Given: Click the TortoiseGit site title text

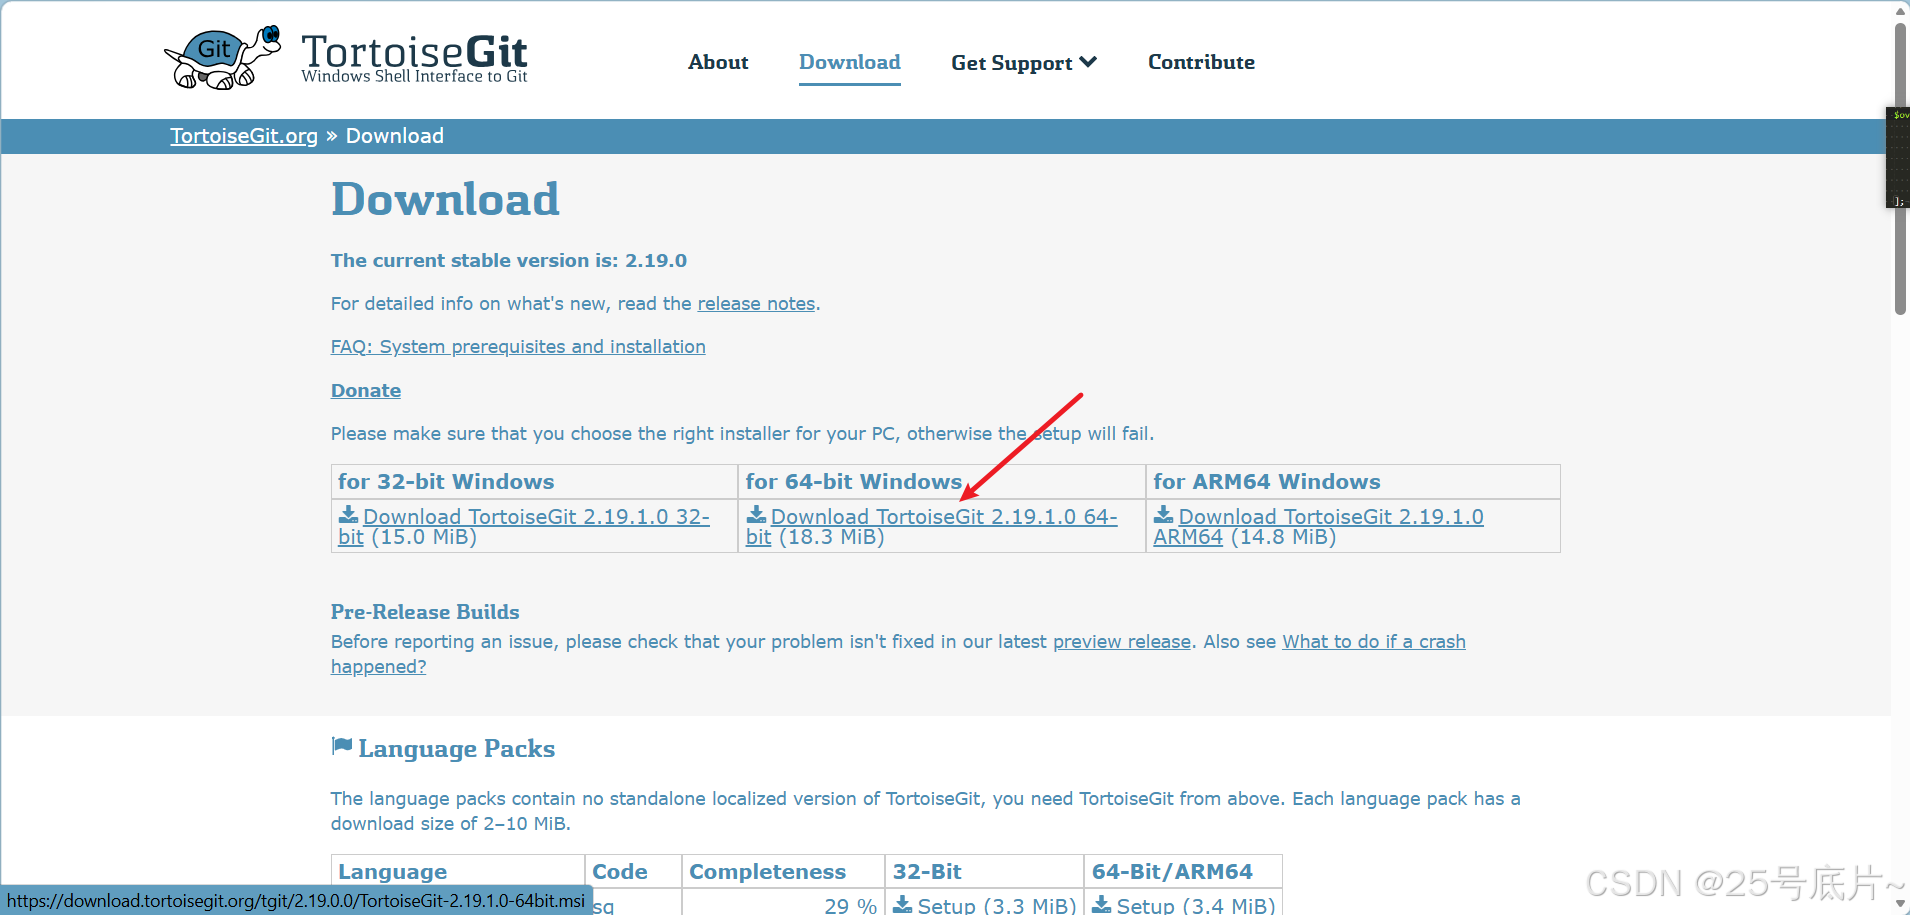Looking at the screenshot, I should (x=414, y=57).
